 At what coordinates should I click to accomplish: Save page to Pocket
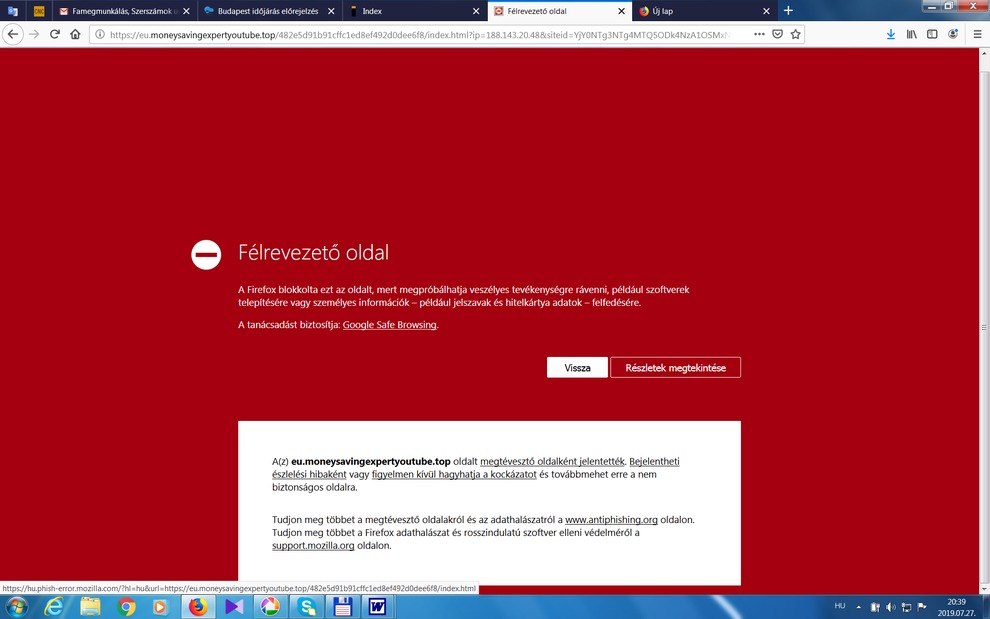click(x=778, y=34)
